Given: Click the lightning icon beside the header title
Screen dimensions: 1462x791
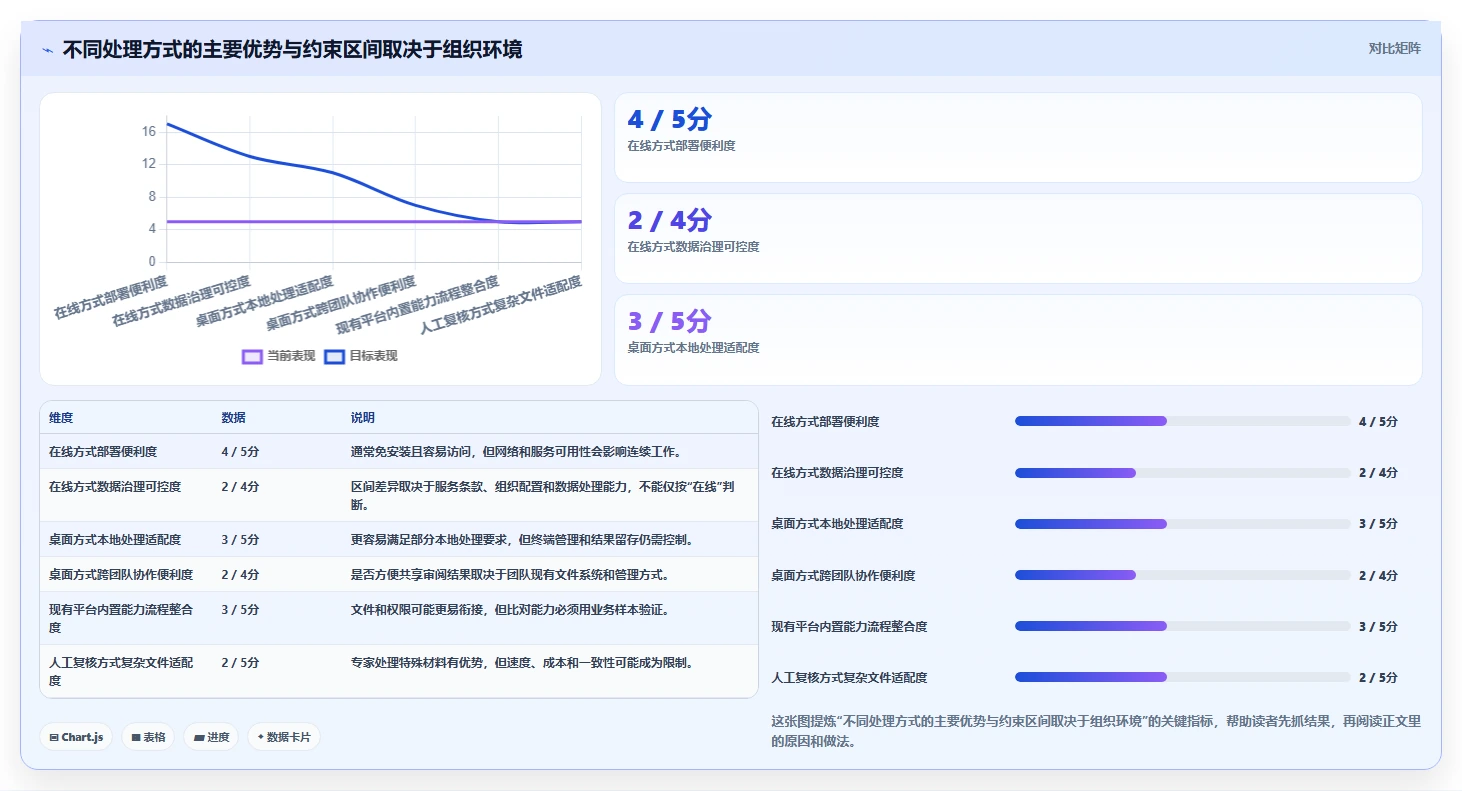Looking at the screenshot, I should coord(47,50).
